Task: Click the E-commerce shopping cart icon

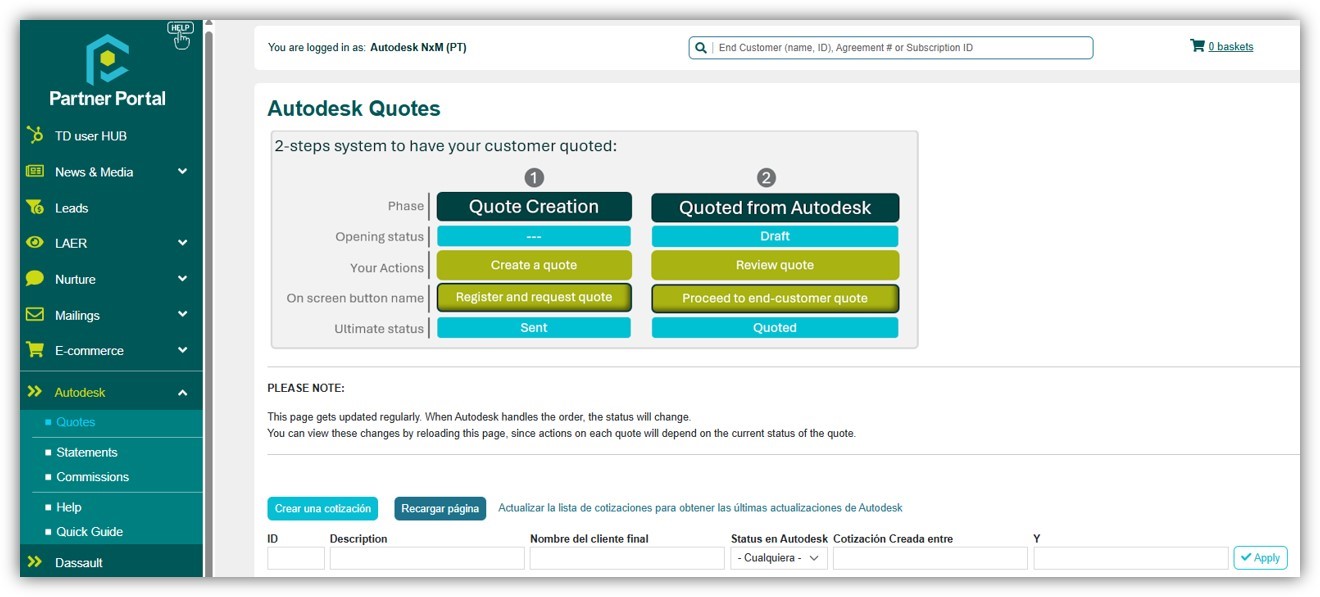Action: 35,350
